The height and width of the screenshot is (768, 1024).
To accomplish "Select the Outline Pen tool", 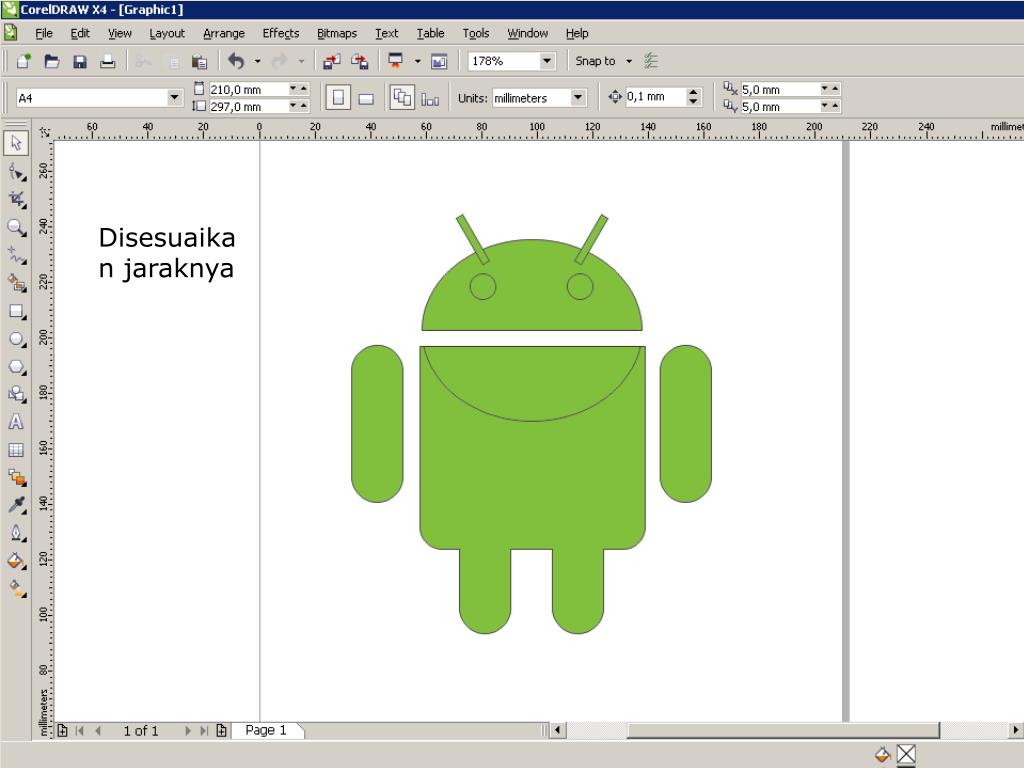I will [16, 533].
